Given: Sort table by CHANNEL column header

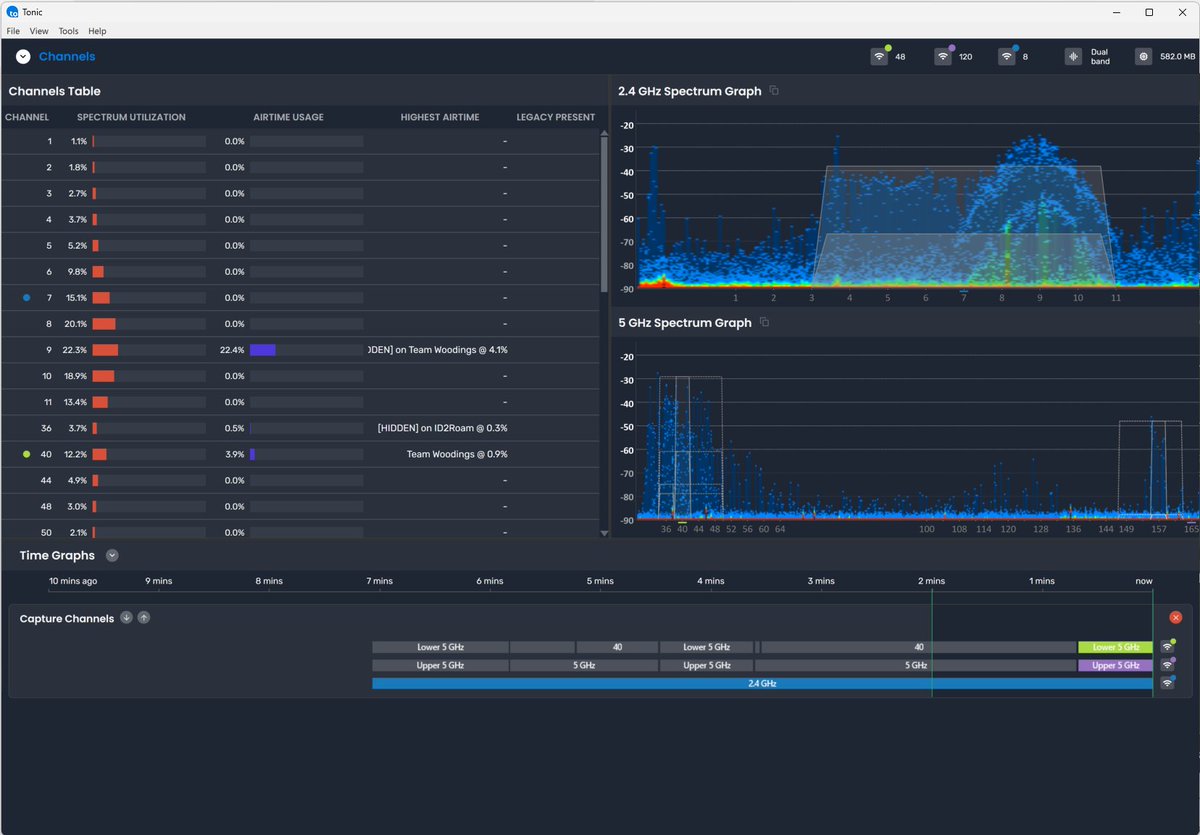Looking at the screenshot, I should (x=27, y=117).
